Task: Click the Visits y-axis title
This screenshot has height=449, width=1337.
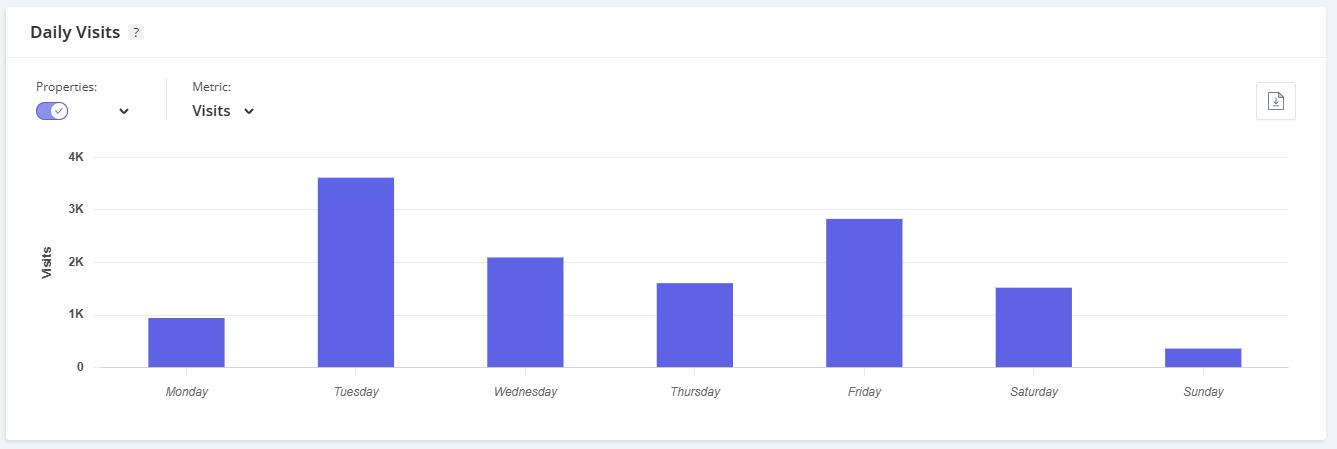Action: coord(47,262)
